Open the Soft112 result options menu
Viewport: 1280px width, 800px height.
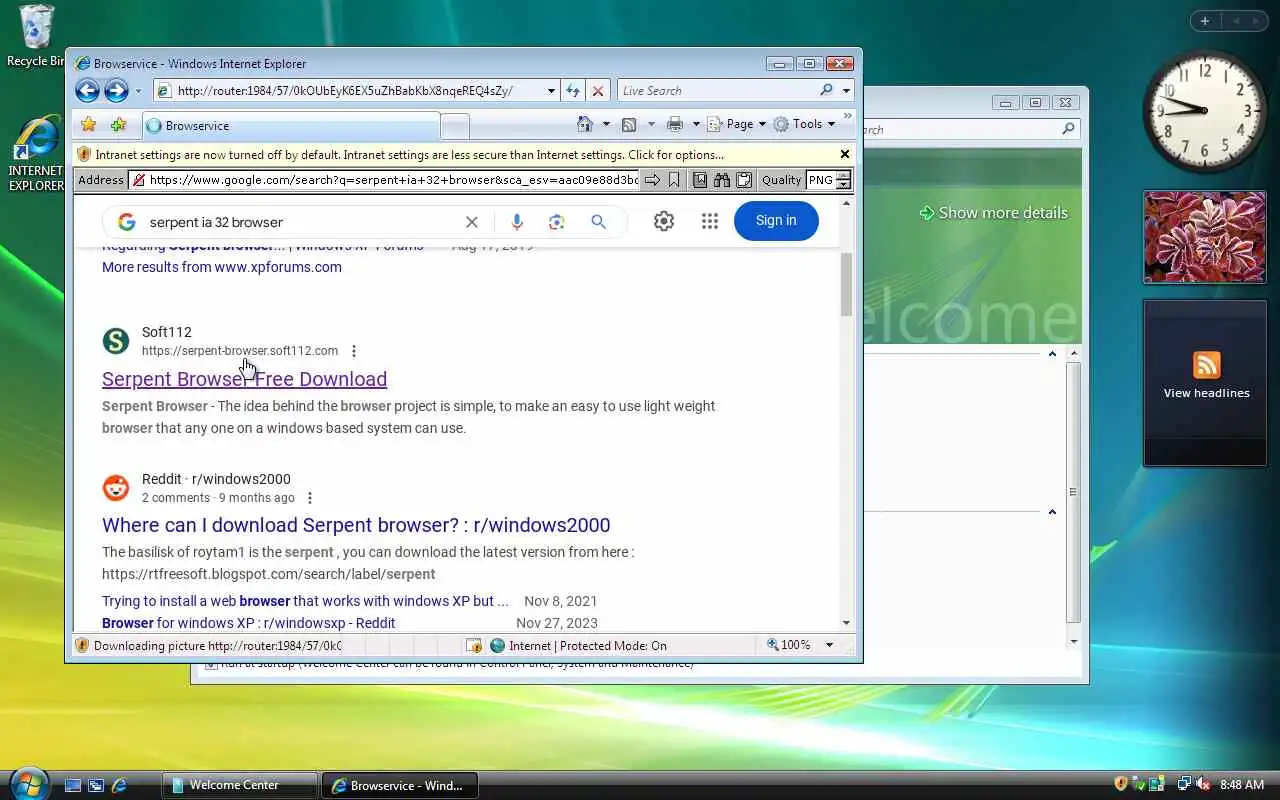coord(354,351)
